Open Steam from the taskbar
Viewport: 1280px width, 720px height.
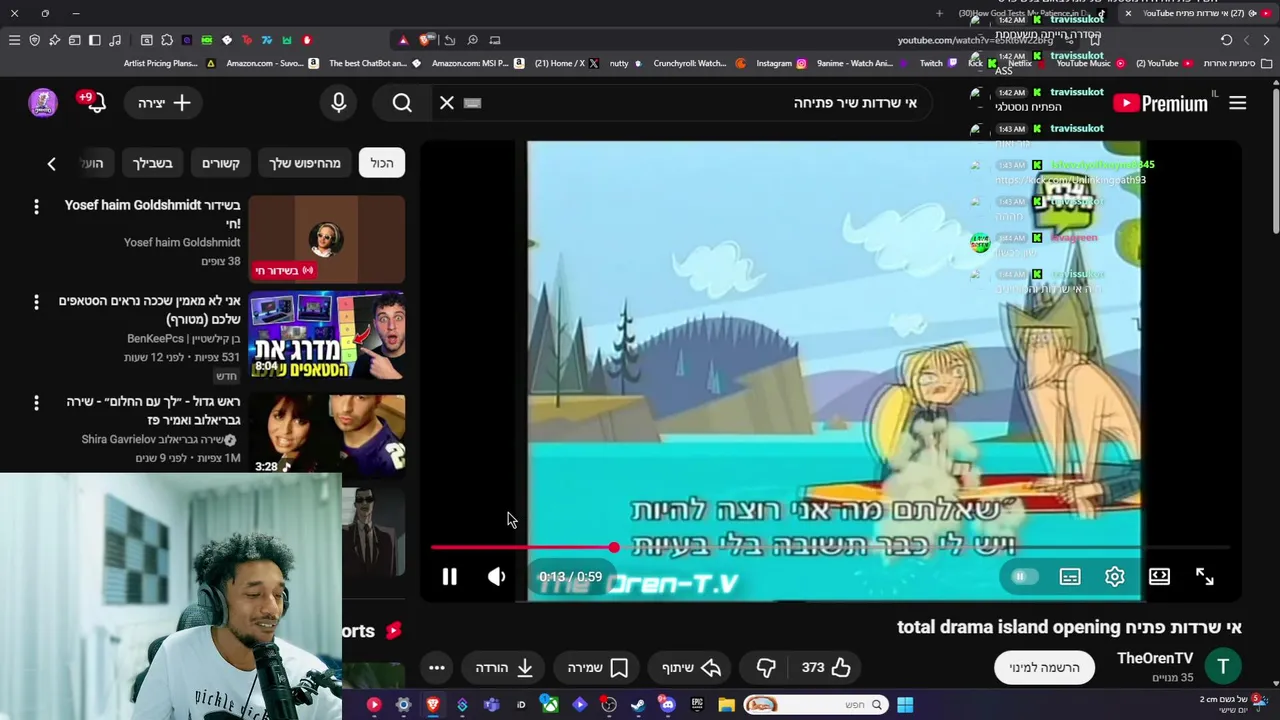(x=638, y=705)
